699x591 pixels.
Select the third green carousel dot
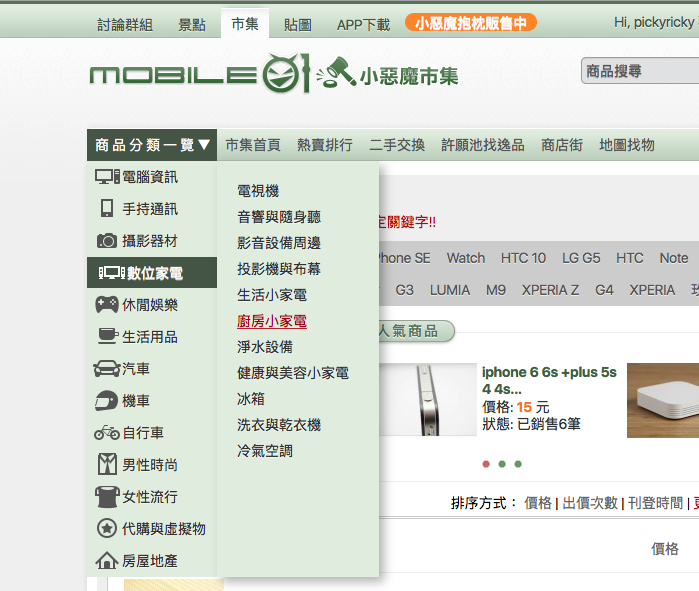pos(518,464)
